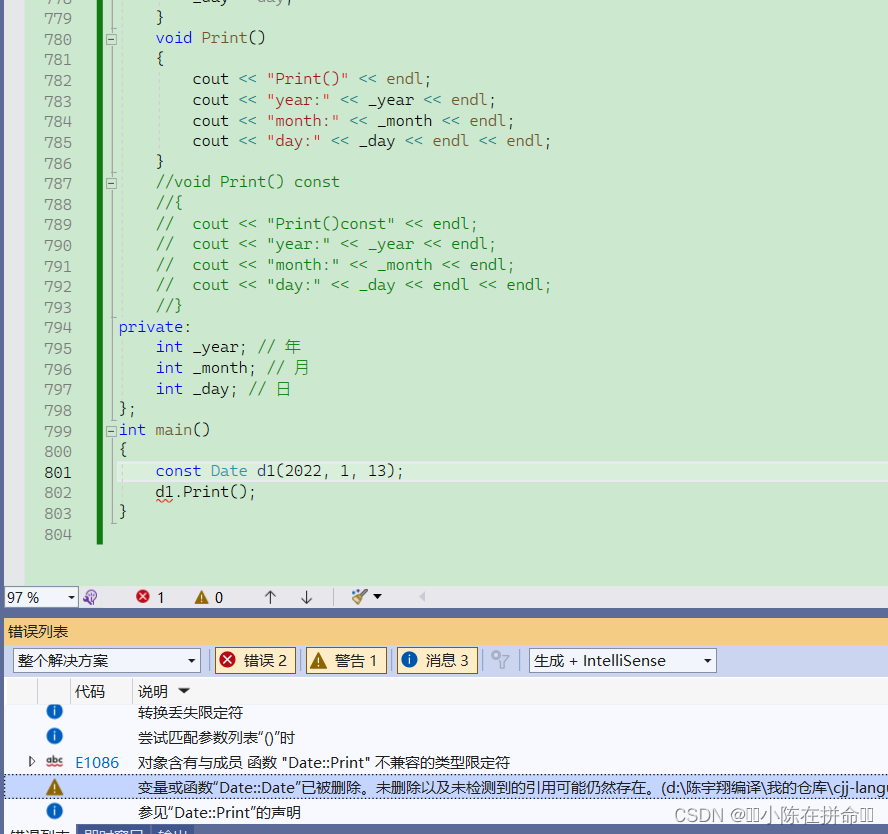Toggle the 消息 3 filter button

437,661
